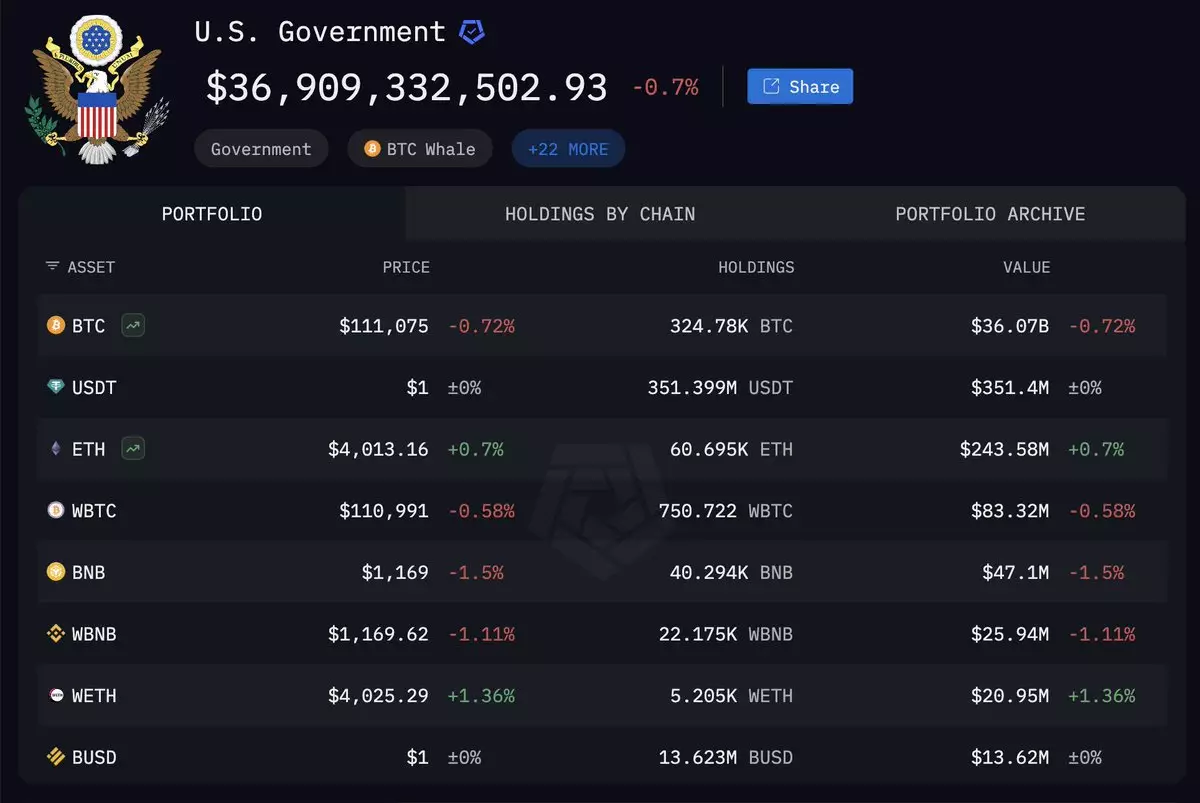The image size is (1200, 803).
Task: Click the WBTC token icon
Action: (x=56, y=511)
